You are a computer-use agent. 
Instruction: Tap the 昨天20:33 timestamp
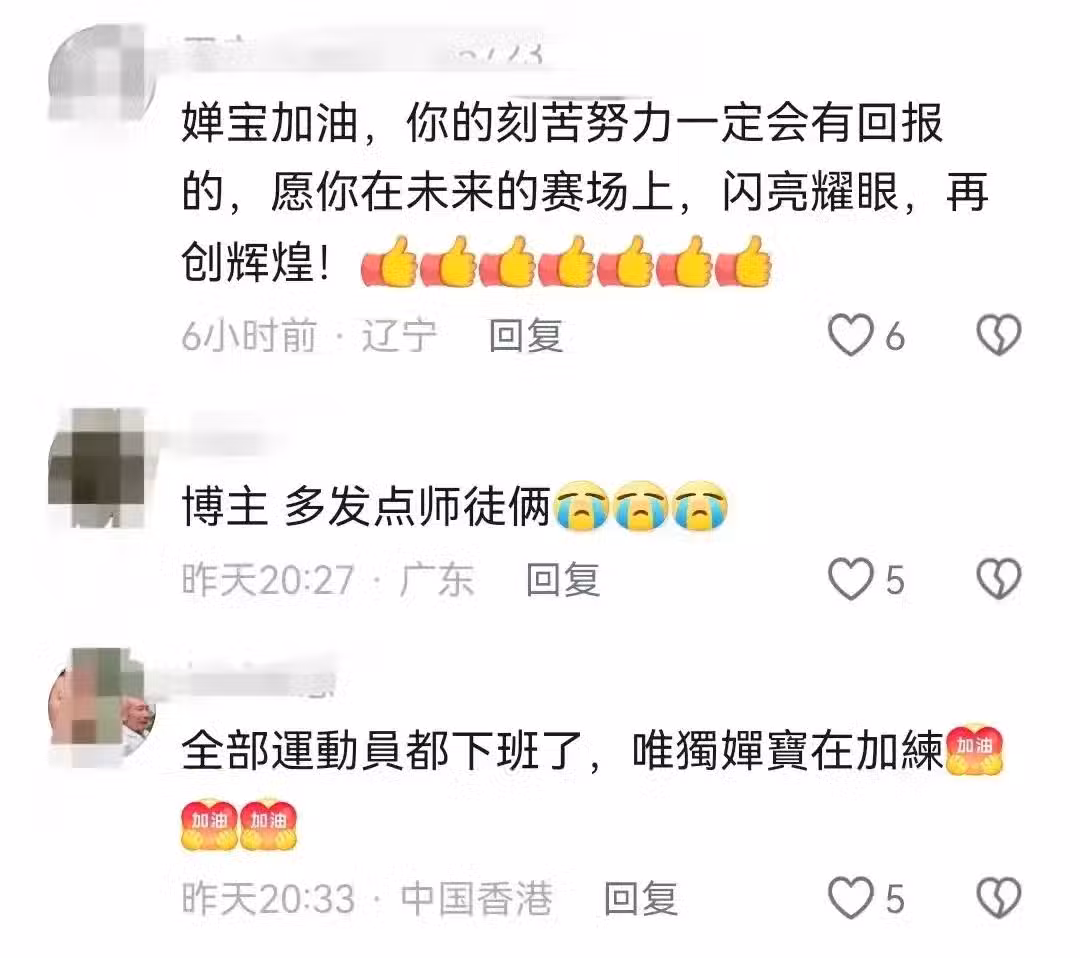pos(269,899)
